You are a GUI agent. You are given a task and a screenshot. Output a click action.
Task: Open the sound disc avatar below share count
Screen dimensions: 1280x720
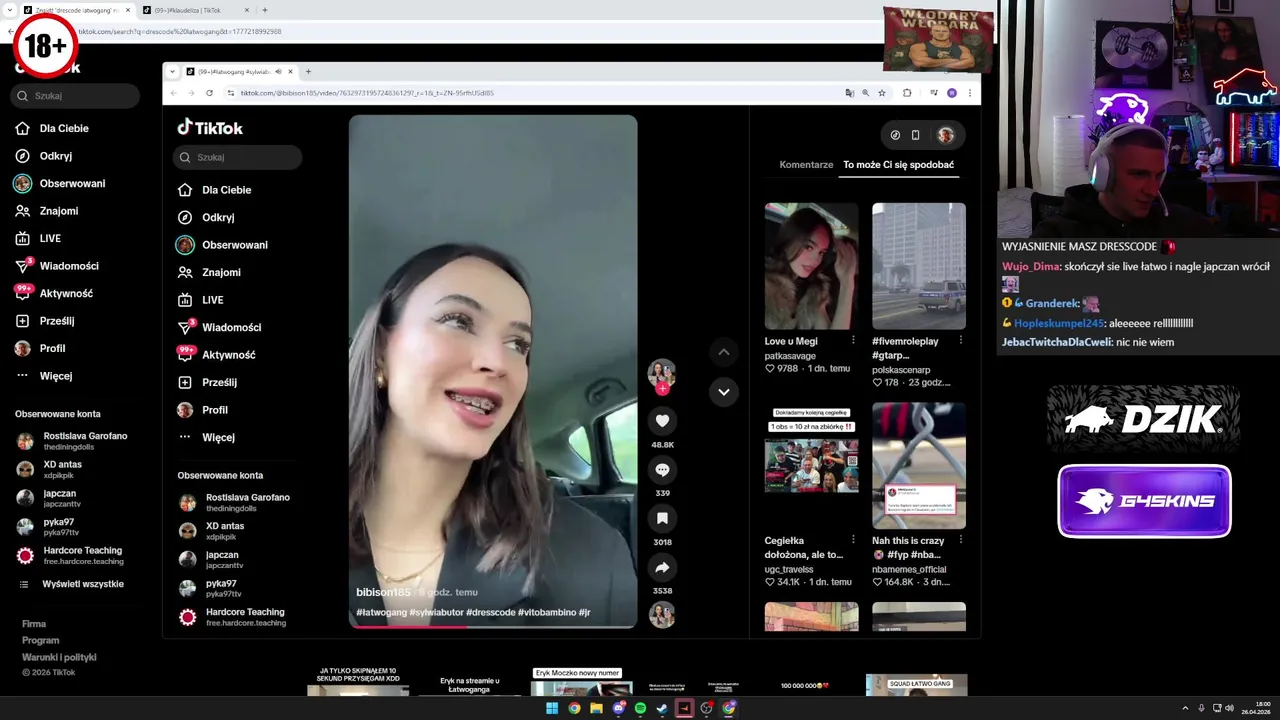(662, 615)
